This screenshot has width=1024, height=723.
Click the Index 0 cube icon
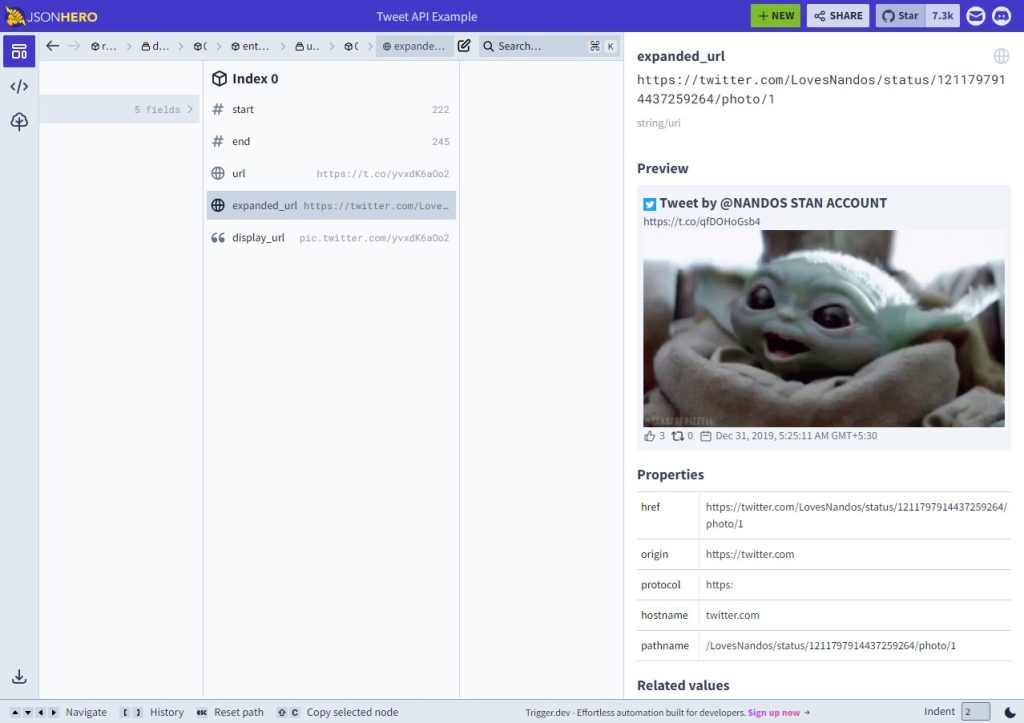pyautogui.click(x=219, y=78)
